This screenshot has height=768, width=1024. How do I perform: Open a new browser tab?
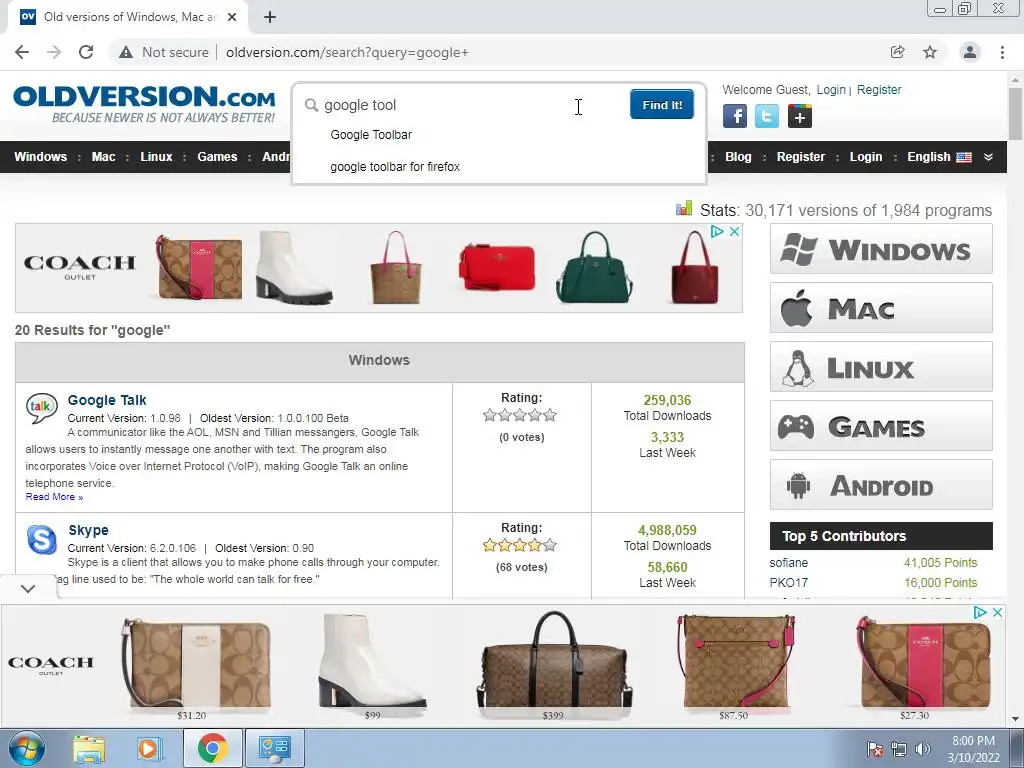click(270, 17)
